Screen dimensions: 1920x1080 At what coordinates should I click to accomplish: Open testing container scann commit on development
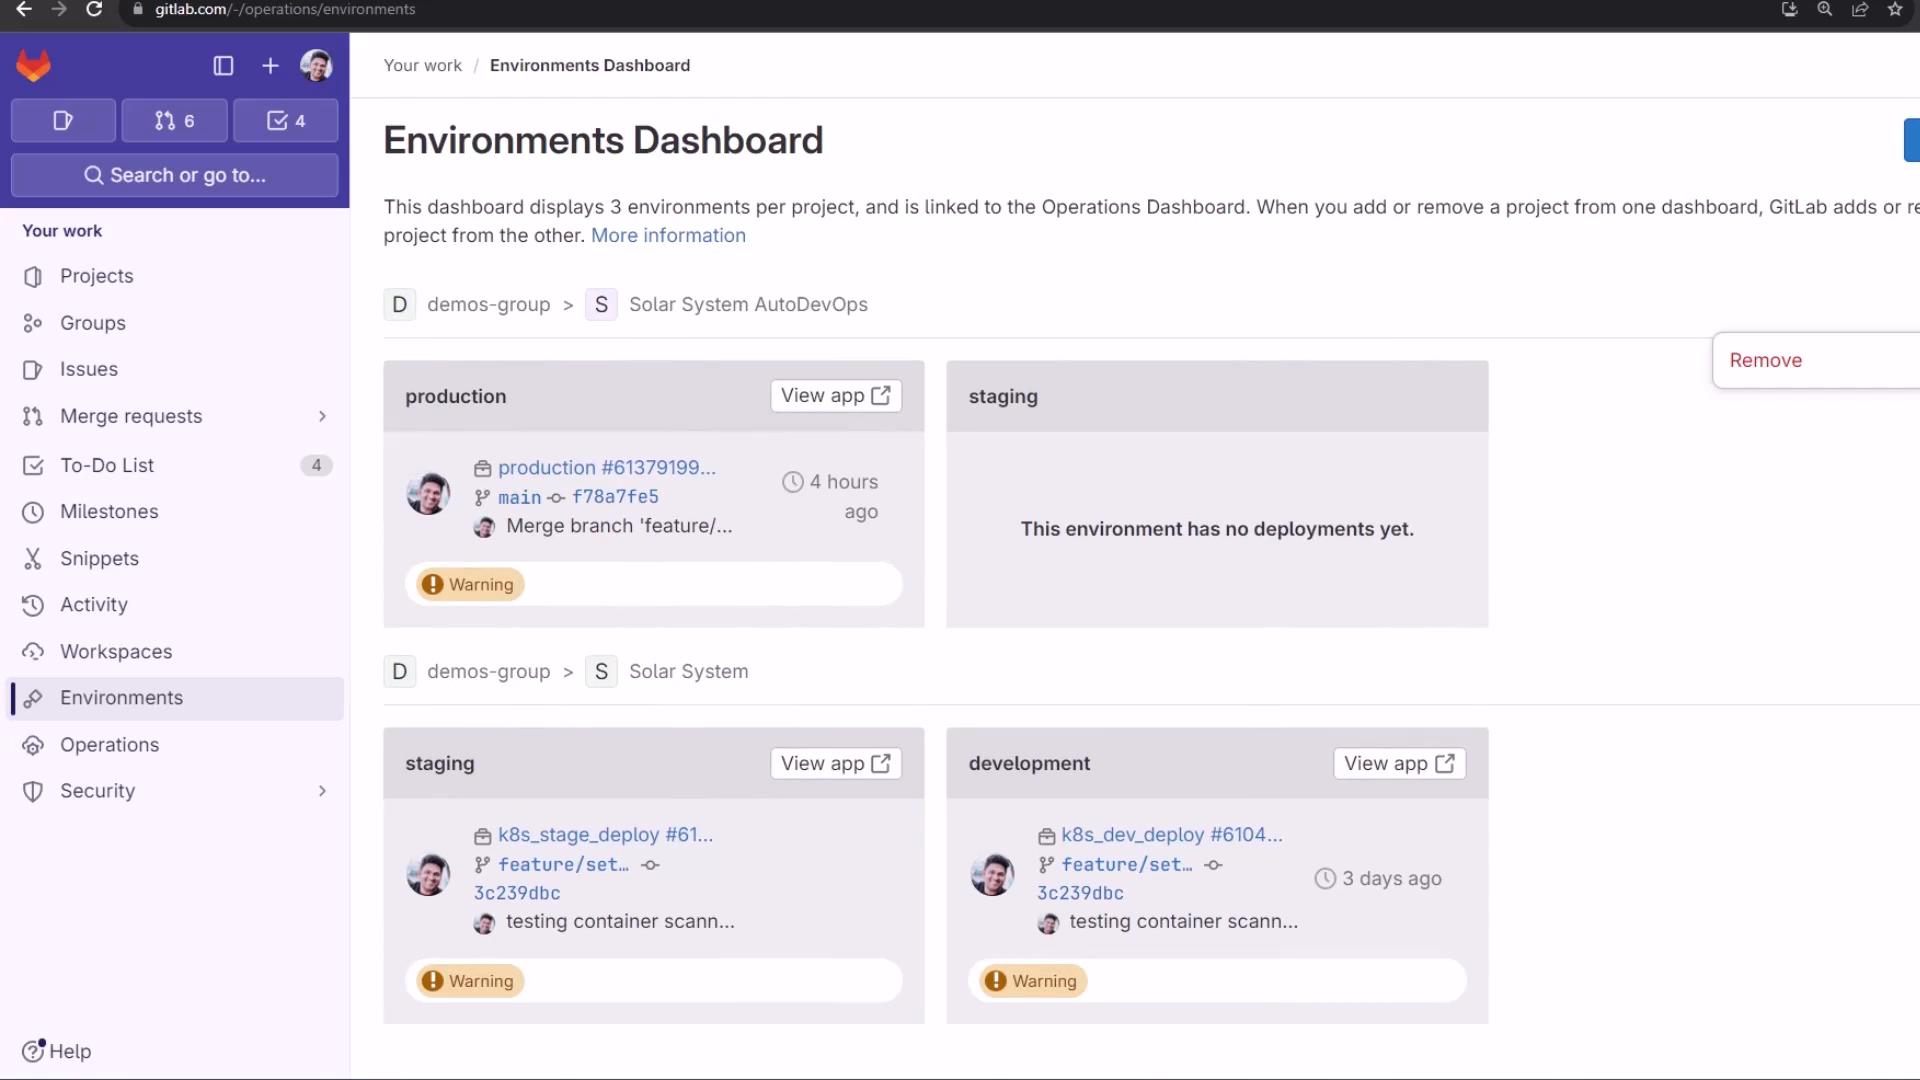click(x=1184, y=922)
